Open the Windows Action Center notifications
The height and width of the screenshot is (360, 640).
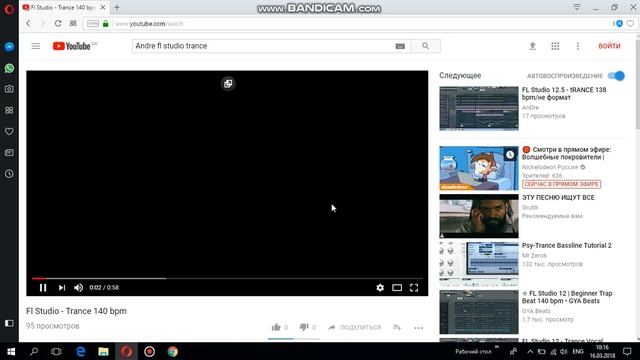click(x=627, y=351)
